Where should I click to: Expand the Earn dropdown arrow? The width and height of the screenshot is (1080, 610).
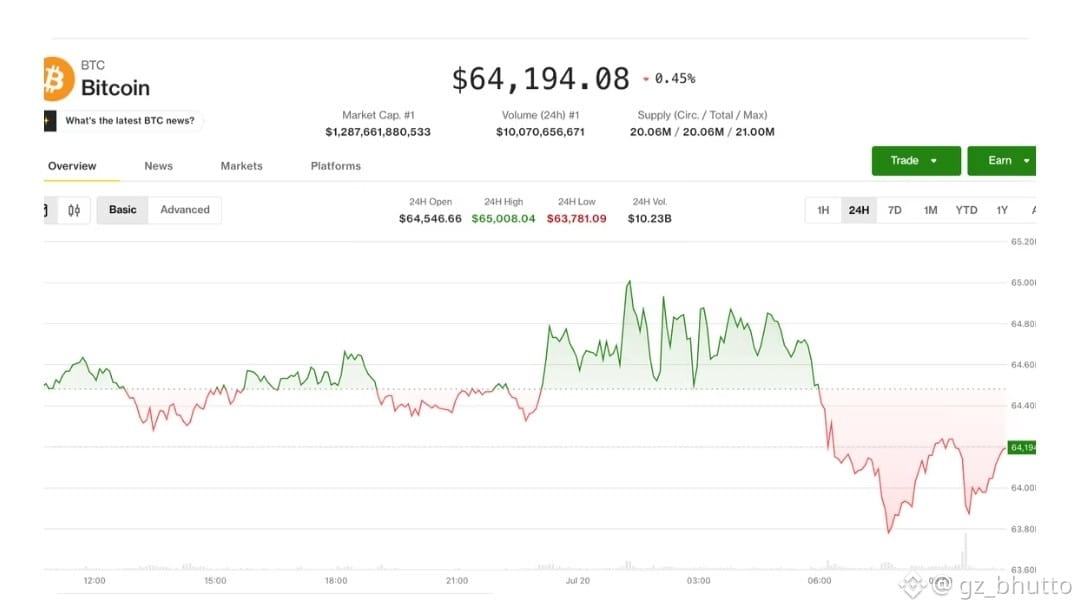[x=1026, y=161]
